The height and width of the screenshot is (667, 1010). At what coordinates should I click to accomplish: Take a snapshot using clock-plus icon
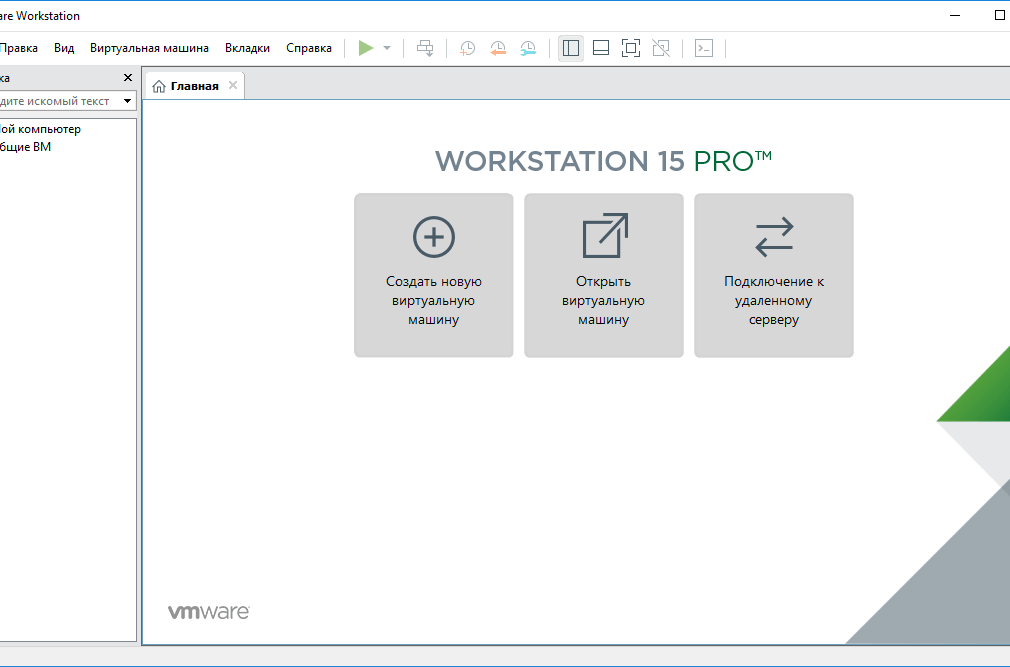(468, 48)
